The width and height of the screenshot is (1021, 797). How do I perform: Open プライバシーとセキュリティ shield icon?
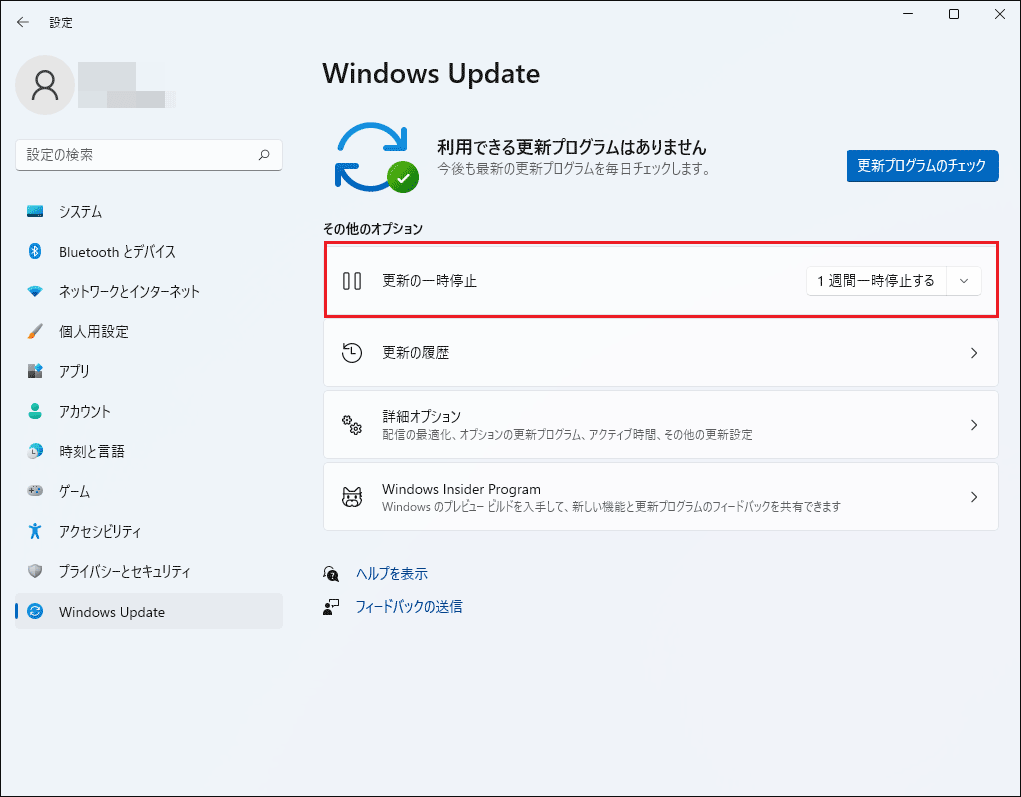coord(35,571)
